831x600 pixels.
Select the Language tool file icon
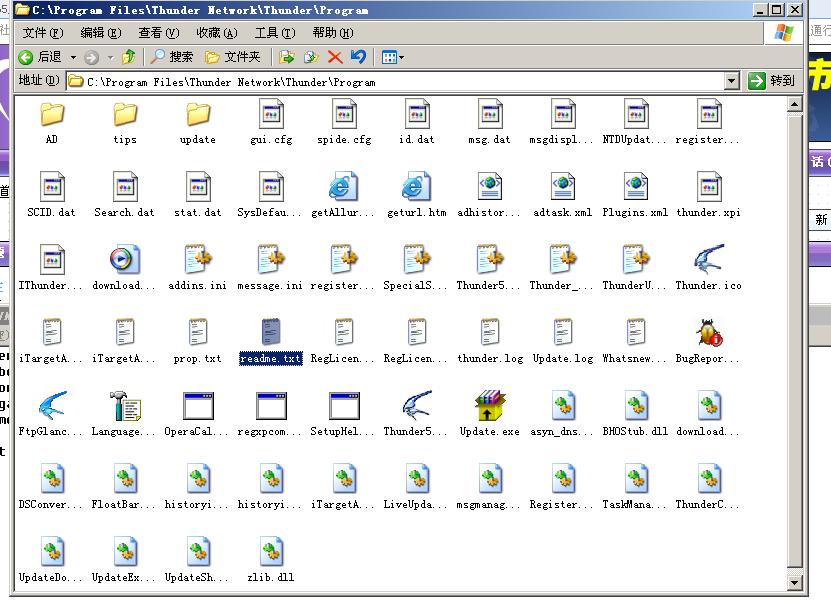point(125,406)
